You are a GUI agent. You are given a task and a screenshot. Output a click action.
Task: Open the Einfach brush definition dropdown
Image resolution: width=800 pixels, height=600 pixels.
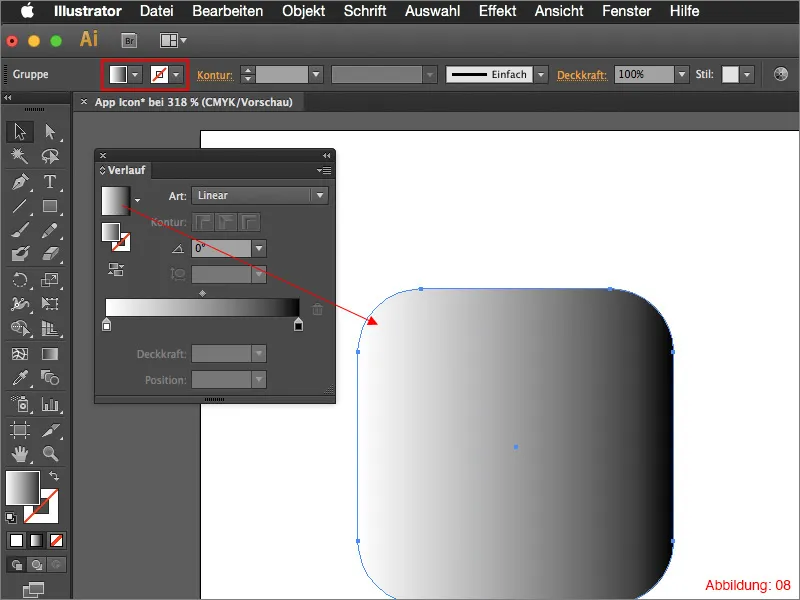[541, 74]
